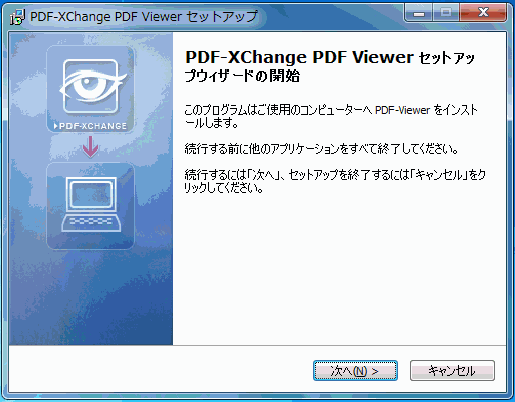This screenshot has height=402, width=515.
Task: Minimize the setup window
Action: (x=419, y=13)
